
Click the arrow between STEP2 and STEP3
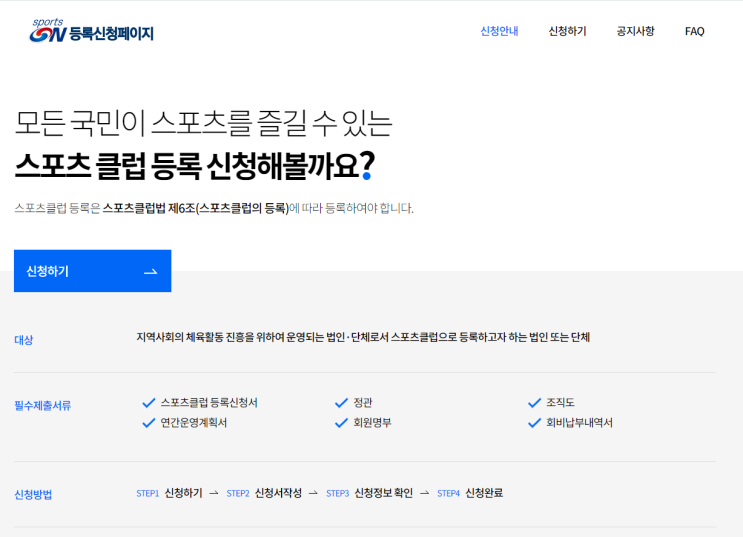point(313,493)
